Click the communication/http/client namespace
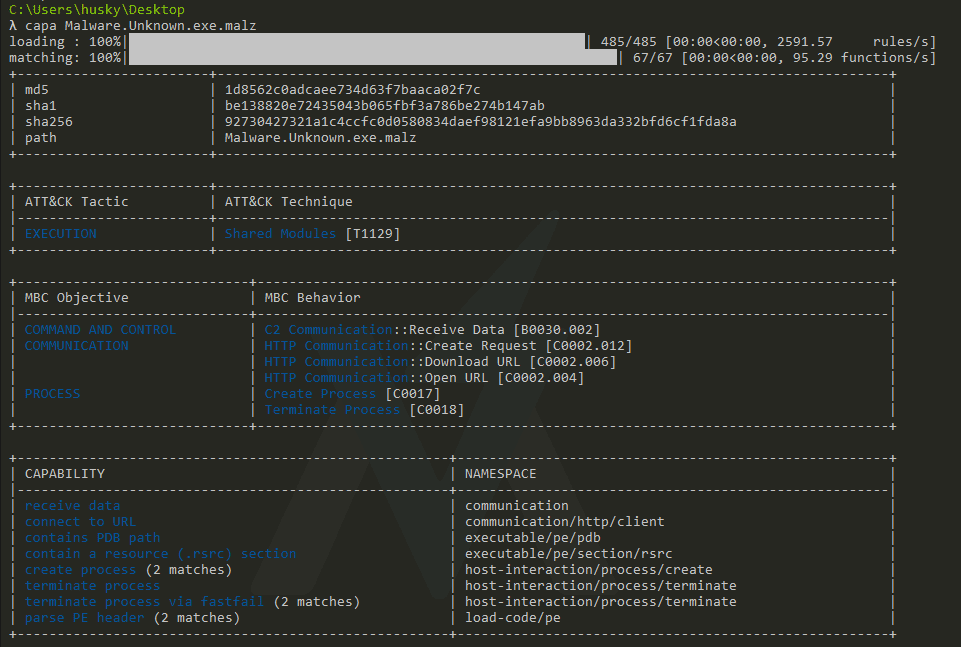The height and width of the screenshot is (647, 961). tap(564, 521)
